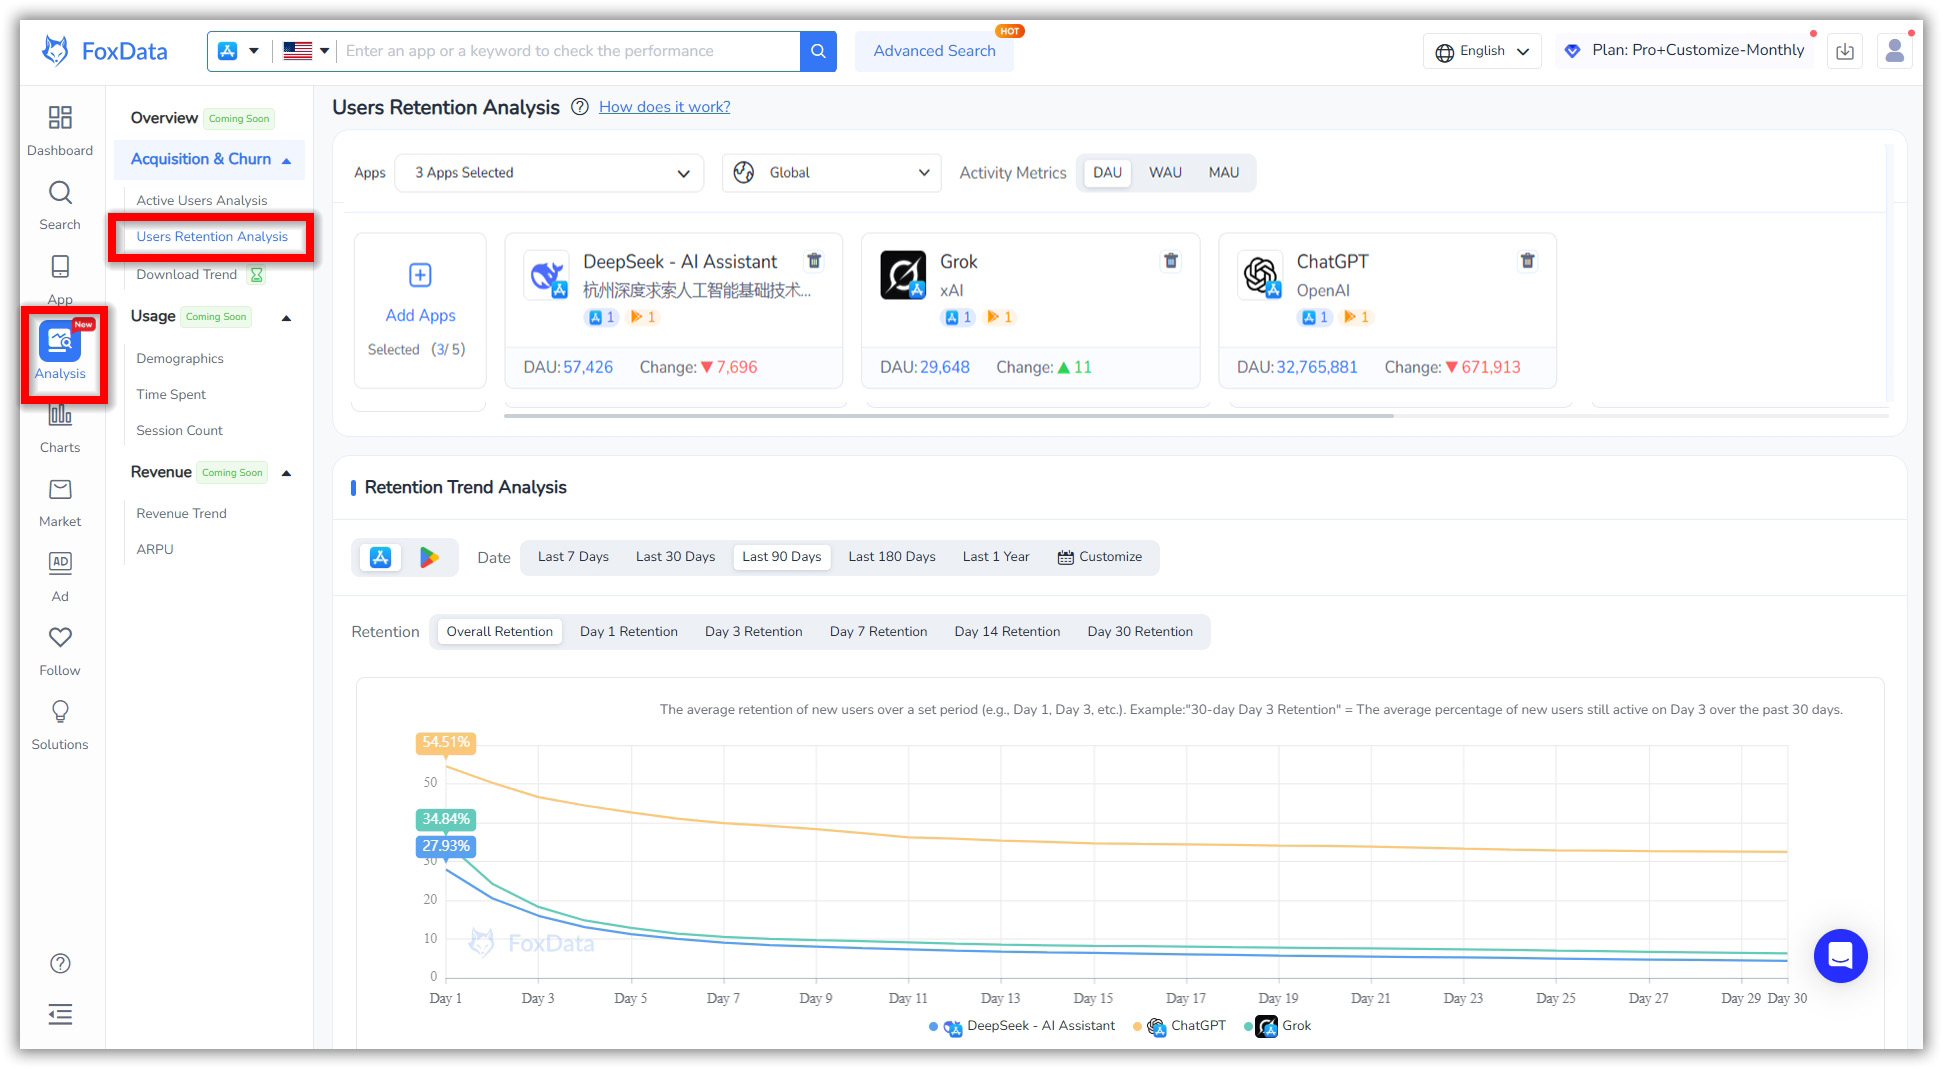The image size is (1943, 1069).
Task: Delete Grok app with trash icon
Action: point(1171,261)
